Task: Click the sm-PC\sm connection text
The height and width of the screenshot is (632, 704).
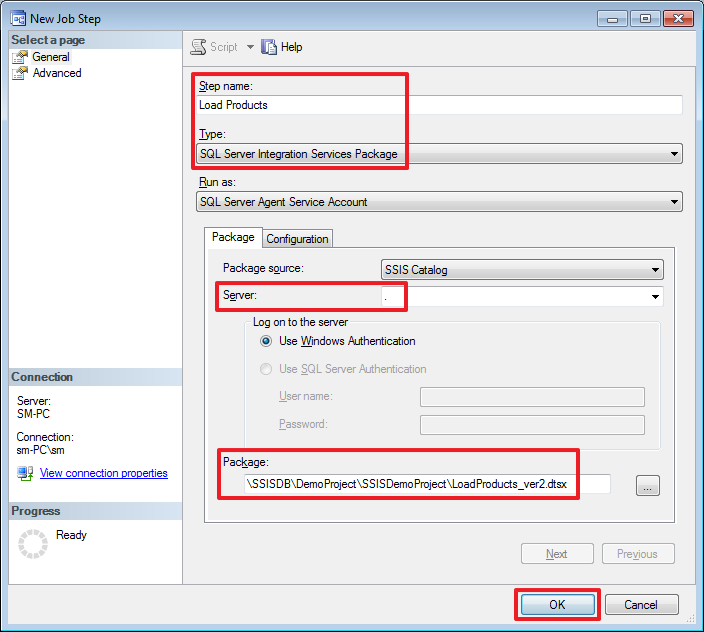Action: [40, 450]
